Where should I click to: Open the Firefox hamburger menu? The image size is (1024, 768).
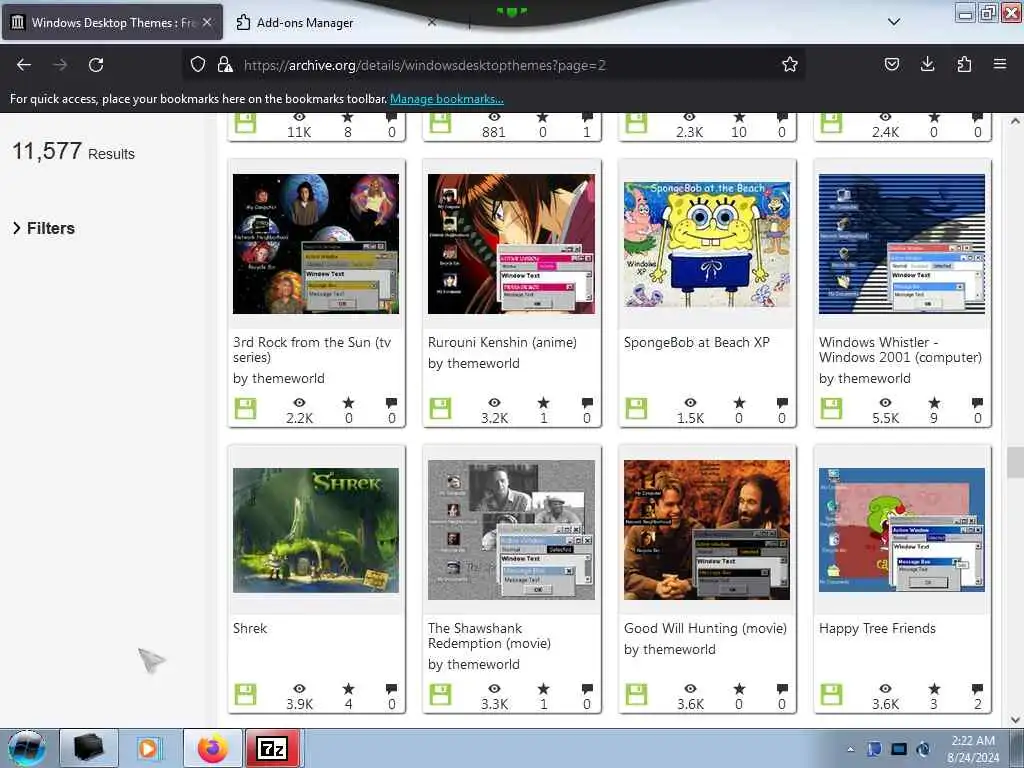(x=999, y=64)
